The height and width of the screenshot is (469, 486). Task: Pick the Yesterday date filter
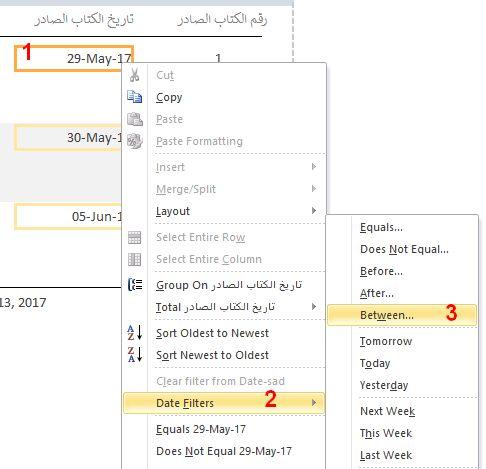click(384, 385)
